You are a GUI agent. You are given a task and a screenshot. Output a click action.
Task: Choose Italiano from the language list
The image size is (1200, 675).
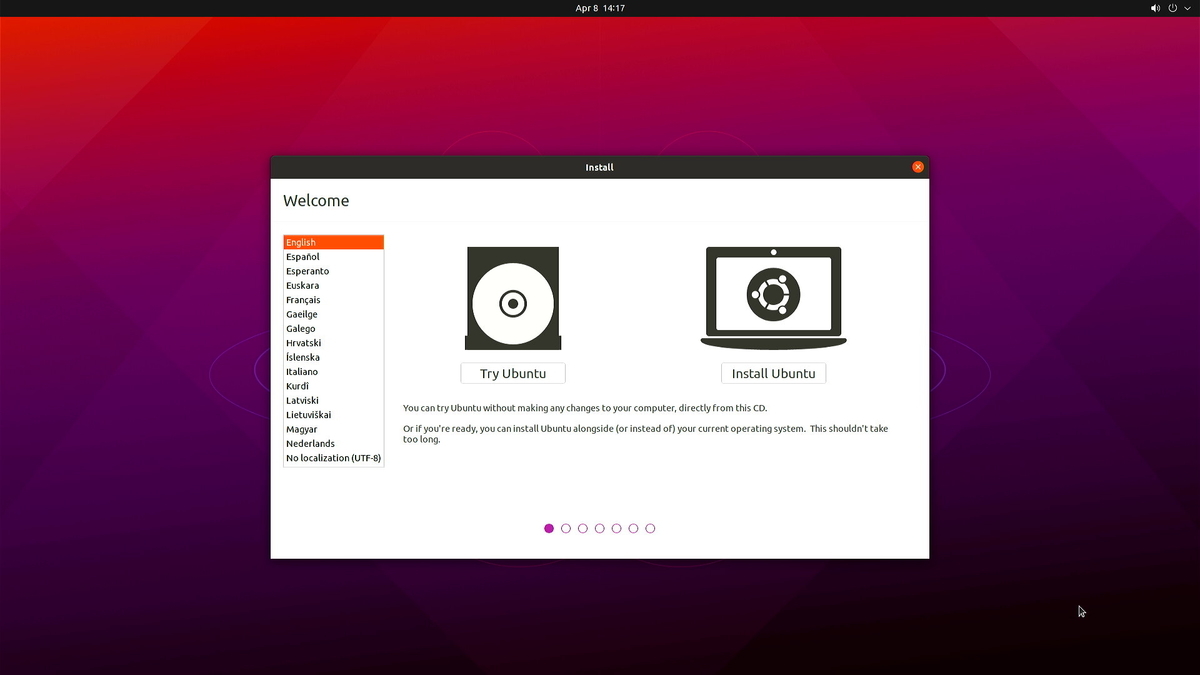334,371
